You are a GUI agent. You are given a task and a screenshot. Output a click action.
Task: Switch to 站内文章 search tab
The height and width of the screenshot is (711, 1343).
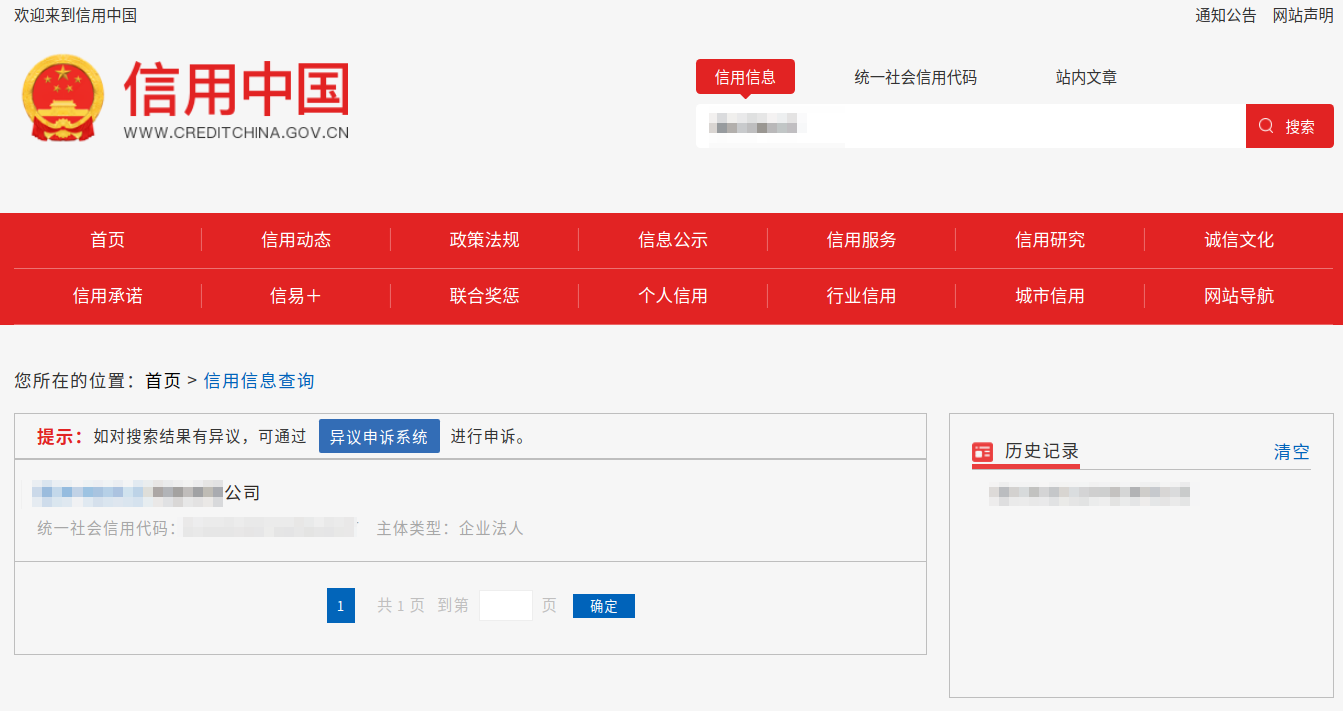[x=1086, y=77]
